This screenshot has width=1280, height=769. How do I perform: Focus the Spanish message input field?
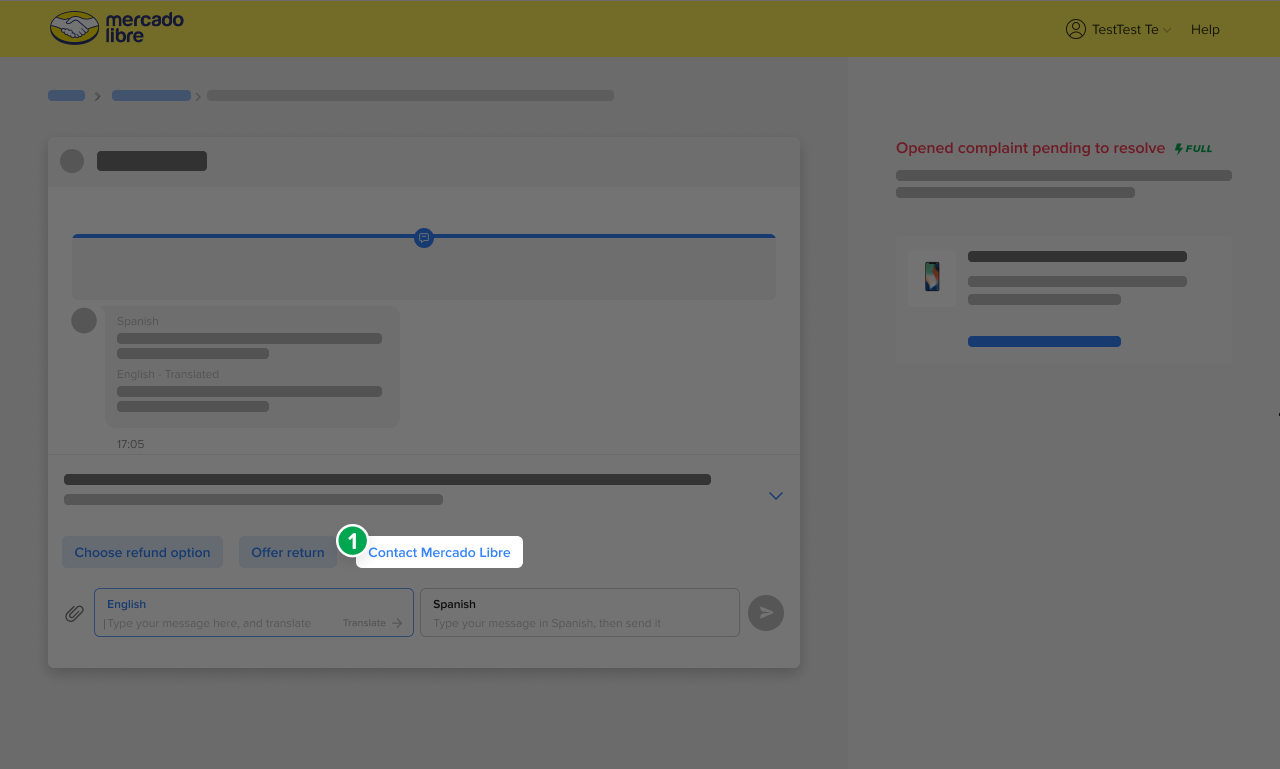580,612
